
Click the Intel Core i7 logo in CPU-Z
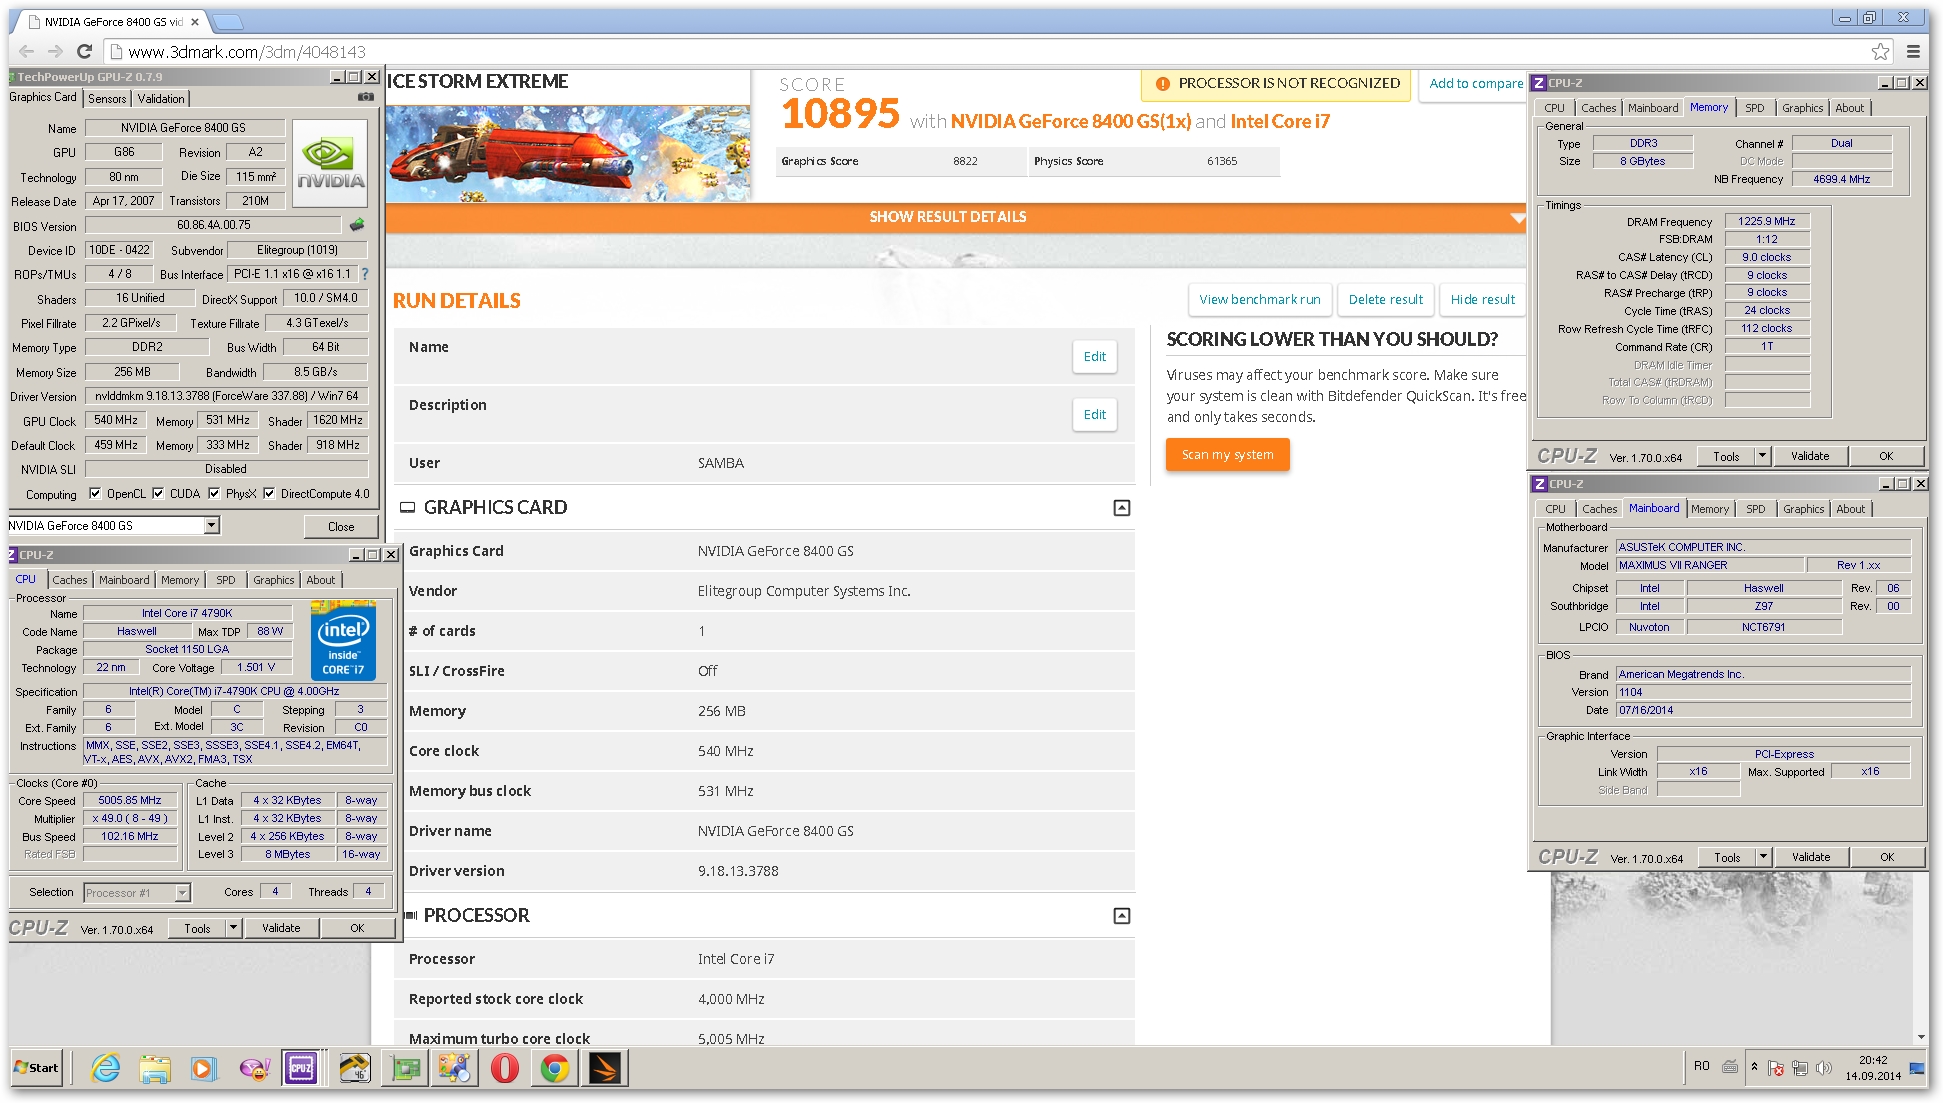(x=343, y=640)
